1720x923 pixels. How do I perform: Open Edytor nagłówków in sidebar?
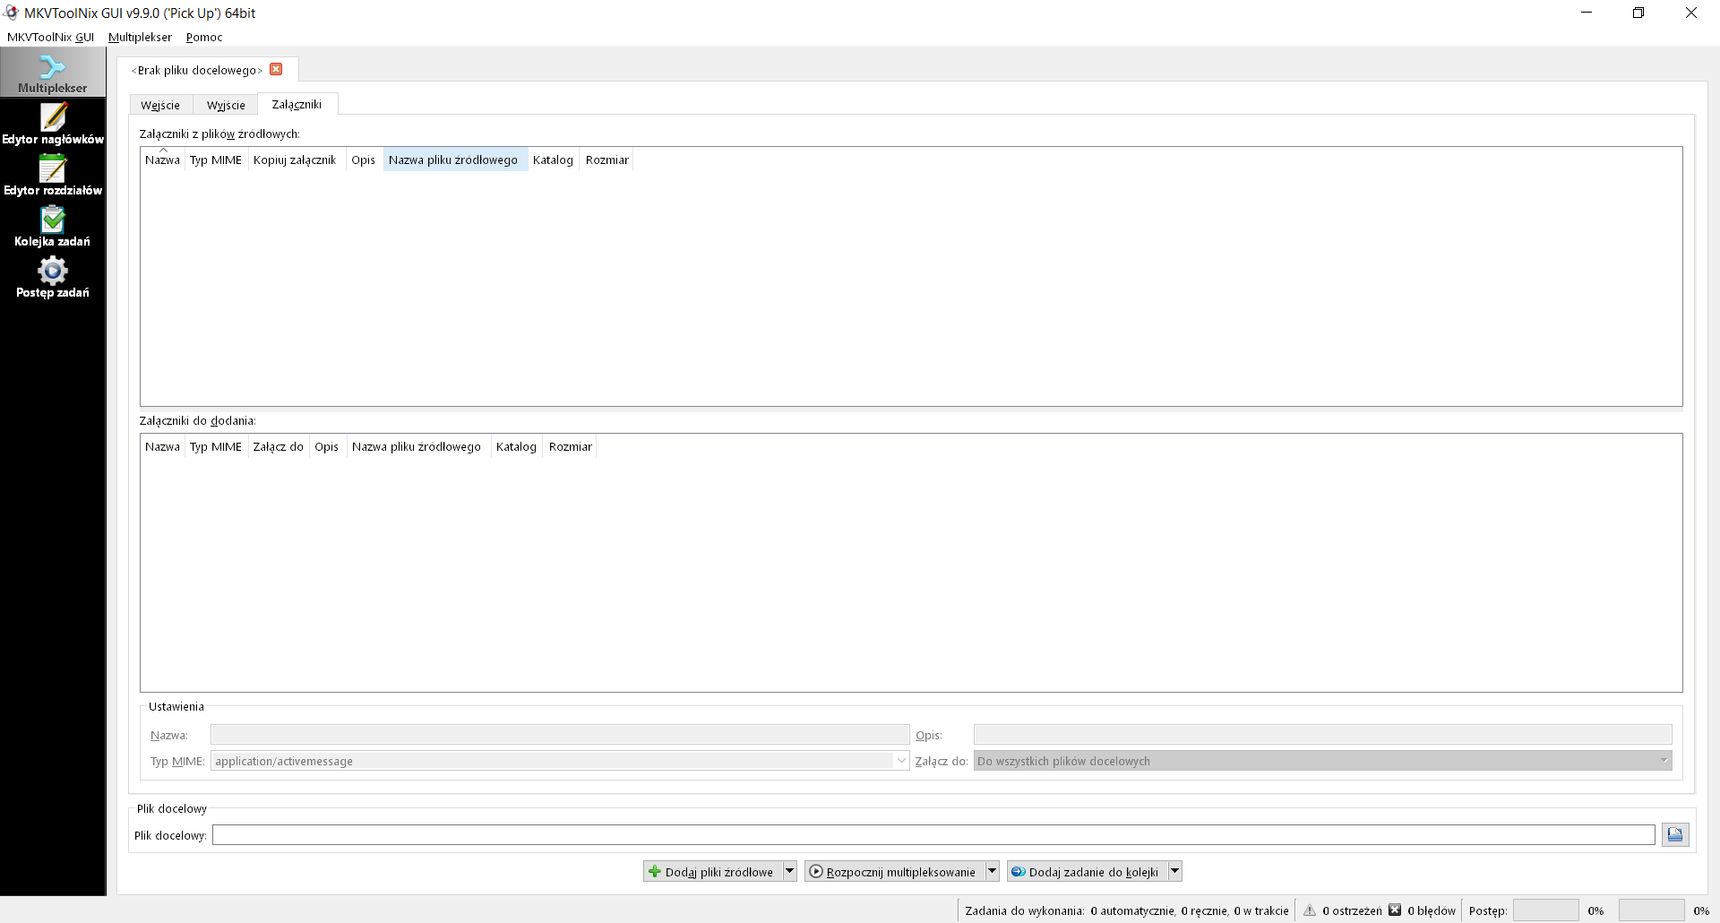52,124
